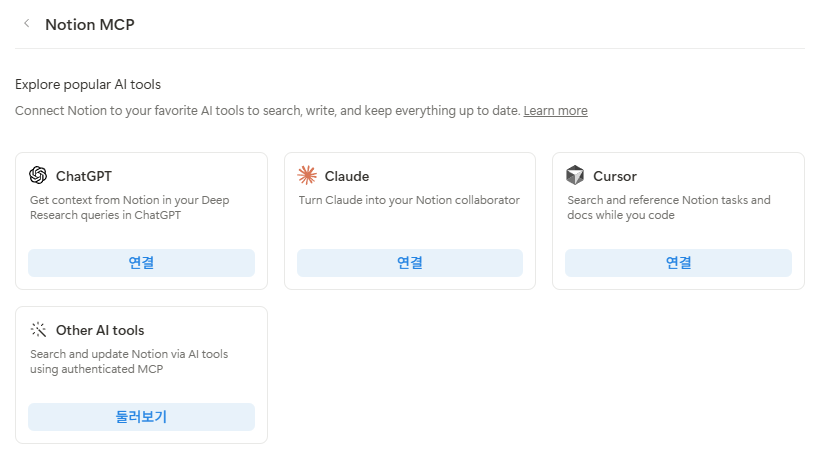This screenshot has height=462, width=823.
Task: Click the Cursor cube icon
Action: click(575, 175)
